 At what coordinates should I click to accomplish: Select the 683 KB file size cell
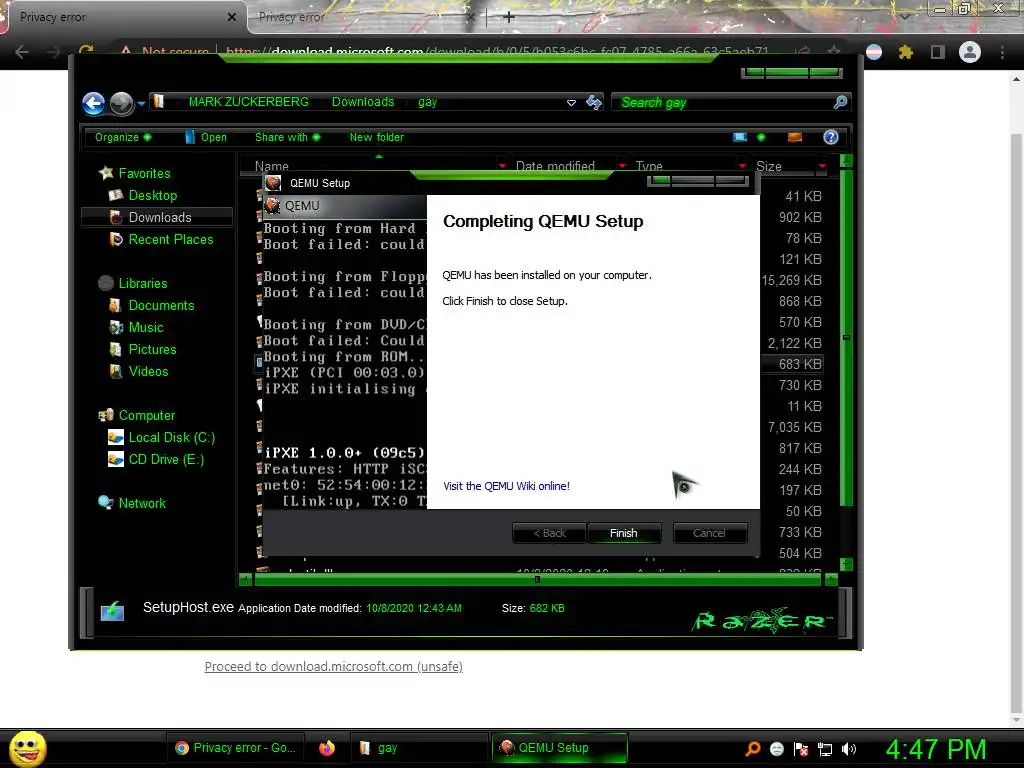(799, 364)
